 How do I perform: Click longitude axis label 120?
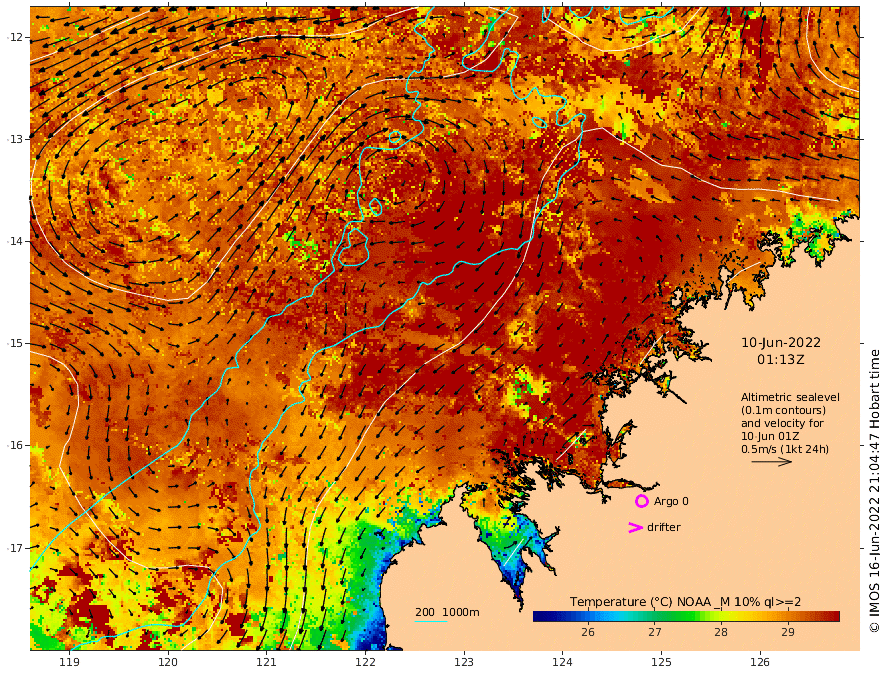point(168,662)
